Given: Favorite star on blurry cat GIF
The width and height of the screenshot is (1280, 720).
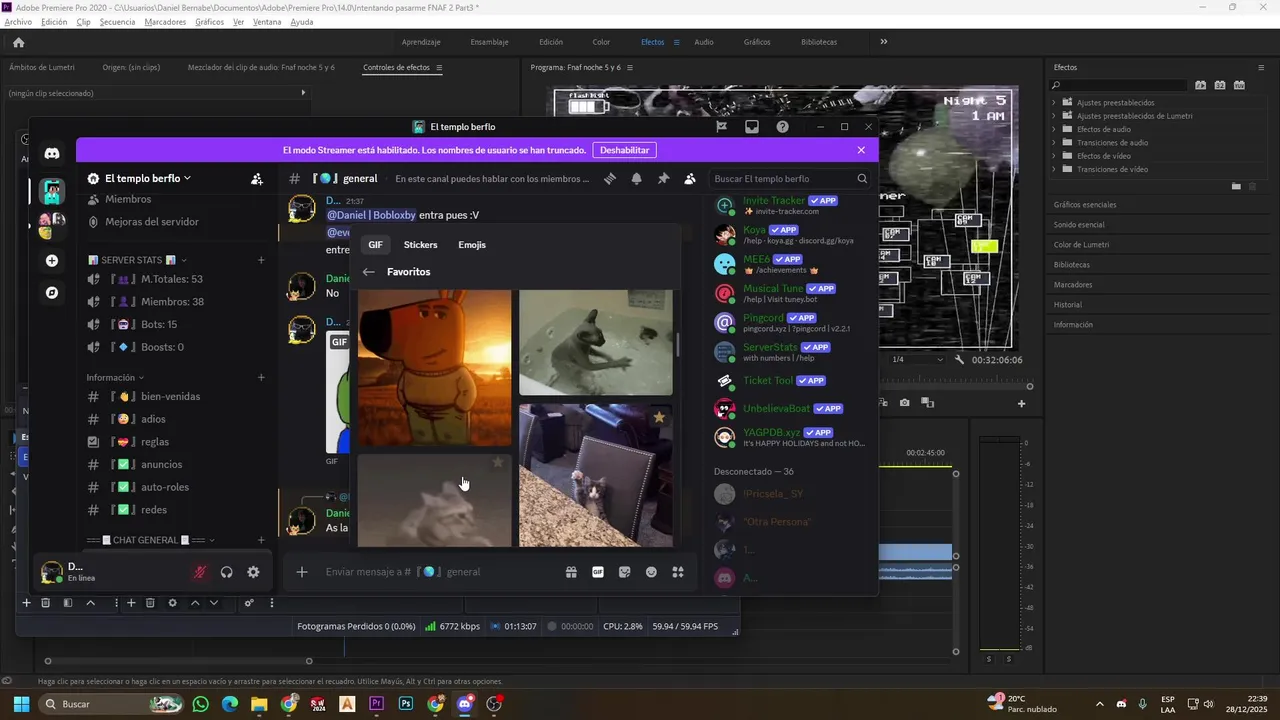Looking at the screenshot, I should pyautogui.click(x=497, y=463).
